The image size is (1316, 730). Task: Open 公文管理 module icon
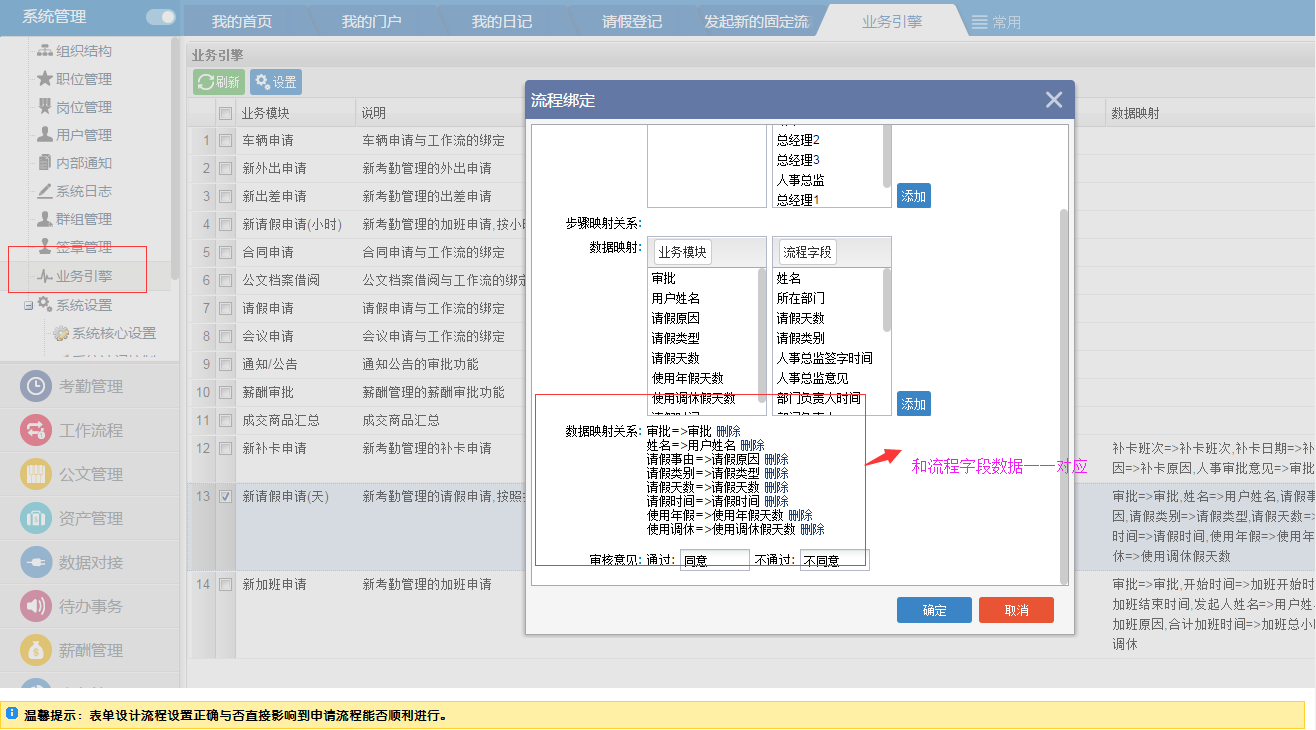36,475
